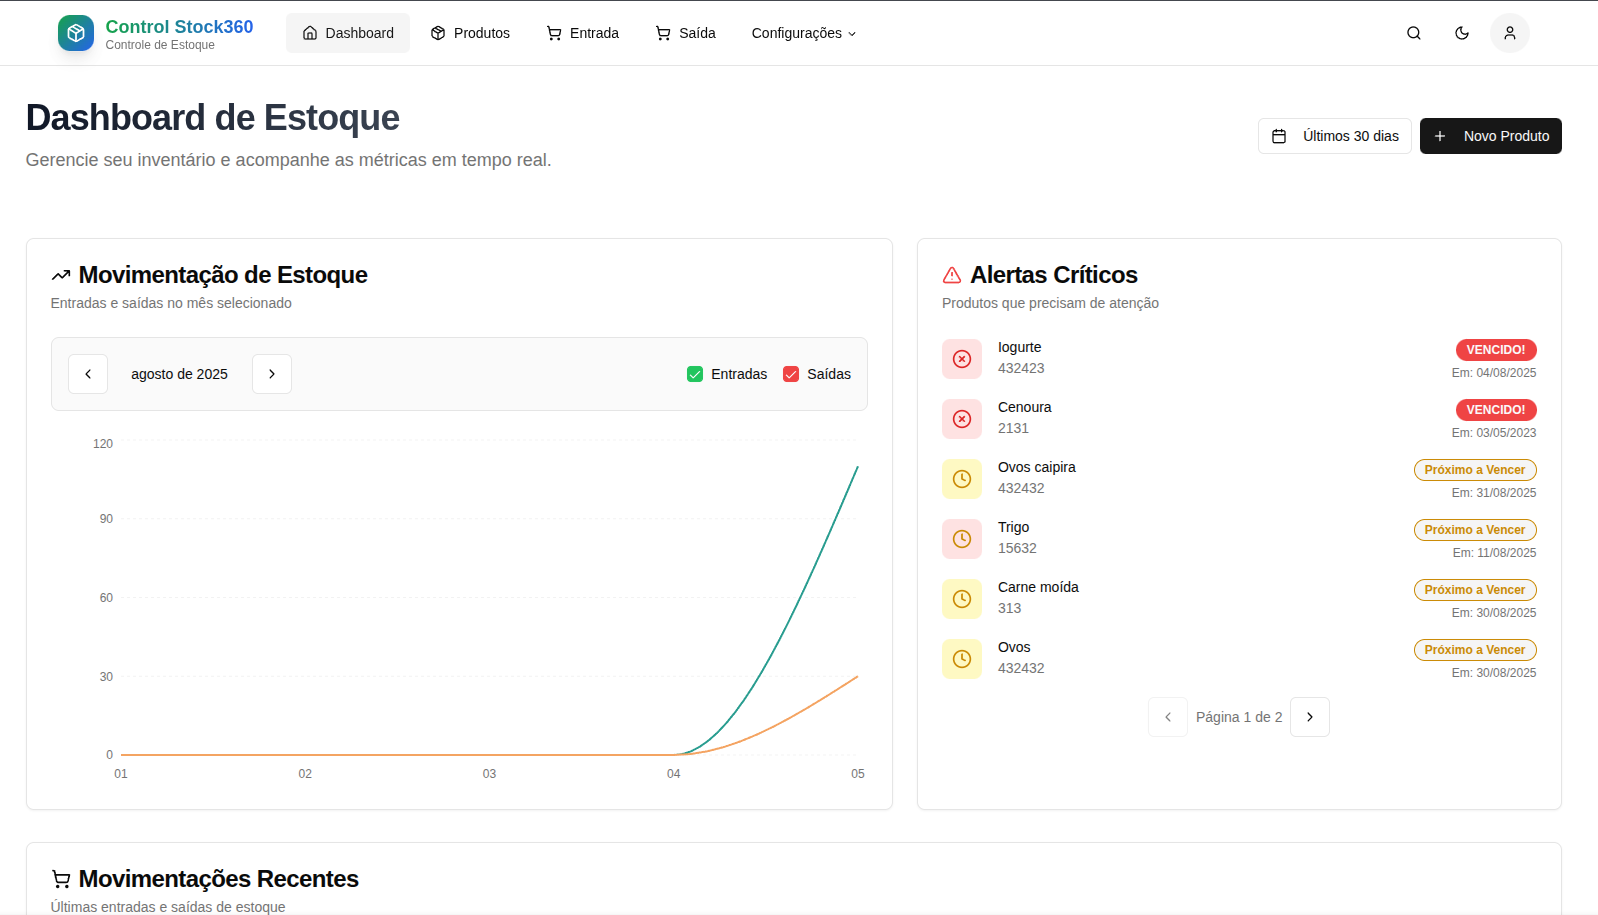Toggle dark mode with the moon icon
1598x915 pixels.
pyautogui.click(x=1461, y=33)
